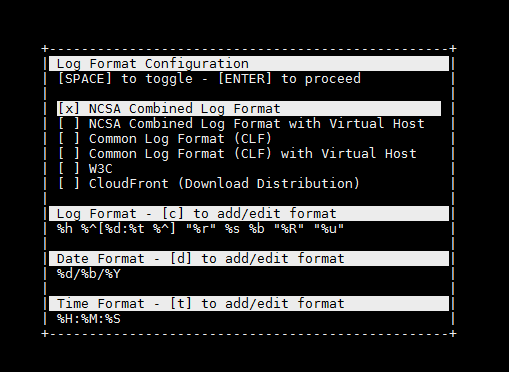This screenshot has height=372, width=509.
Task: Check Common Log Format (CLF) with Virtual Host
Action: coord(69,154)
